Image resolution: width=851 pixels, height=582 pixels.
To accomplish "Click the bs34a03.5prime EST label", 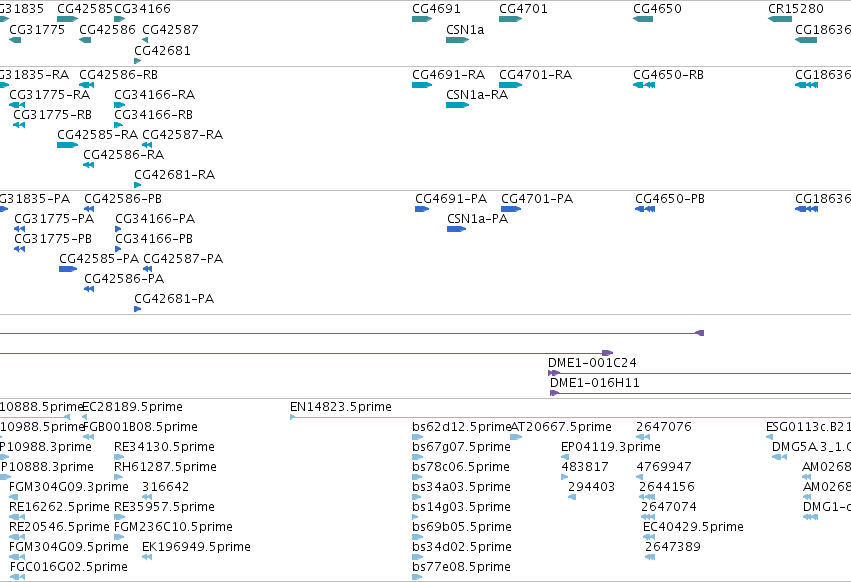I will point(461,486).
